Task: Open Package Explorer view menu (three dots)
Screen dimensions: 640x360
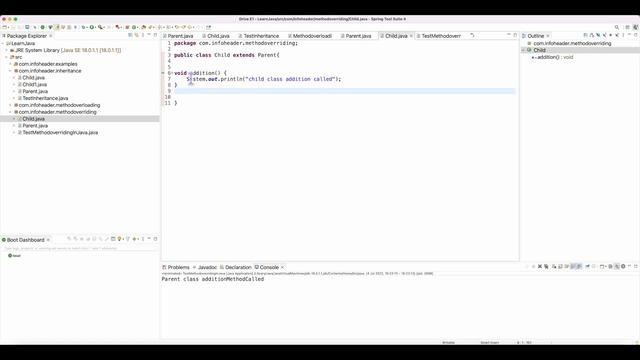Action: [x=143, y=36]
